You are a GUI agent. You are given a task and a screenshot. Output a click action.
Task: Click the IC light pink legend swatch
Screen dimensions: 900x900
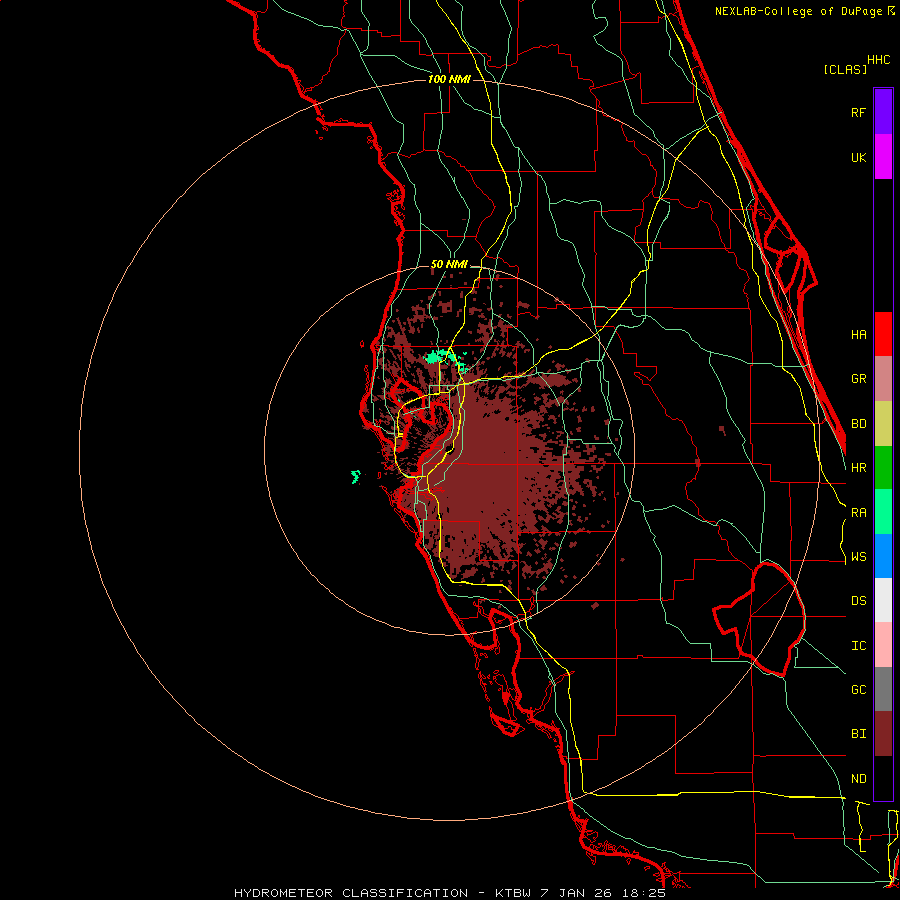883,645
